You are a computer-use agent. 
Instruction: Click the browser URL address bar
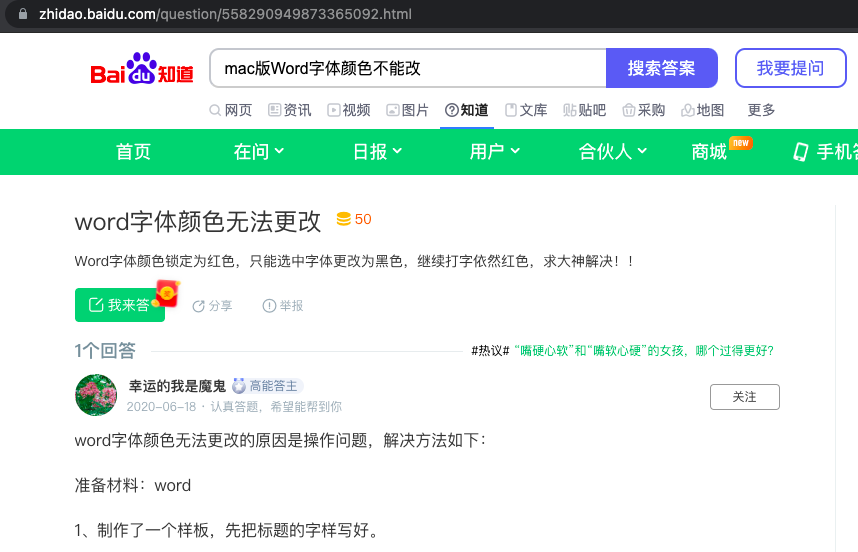(x=225, y=14)
